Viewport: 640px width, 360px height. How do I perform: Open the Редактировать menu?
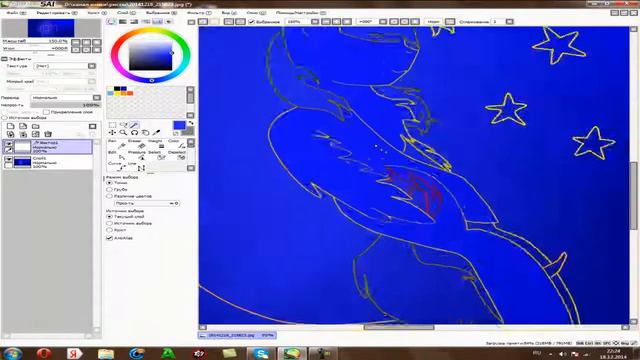click(57, 13)
